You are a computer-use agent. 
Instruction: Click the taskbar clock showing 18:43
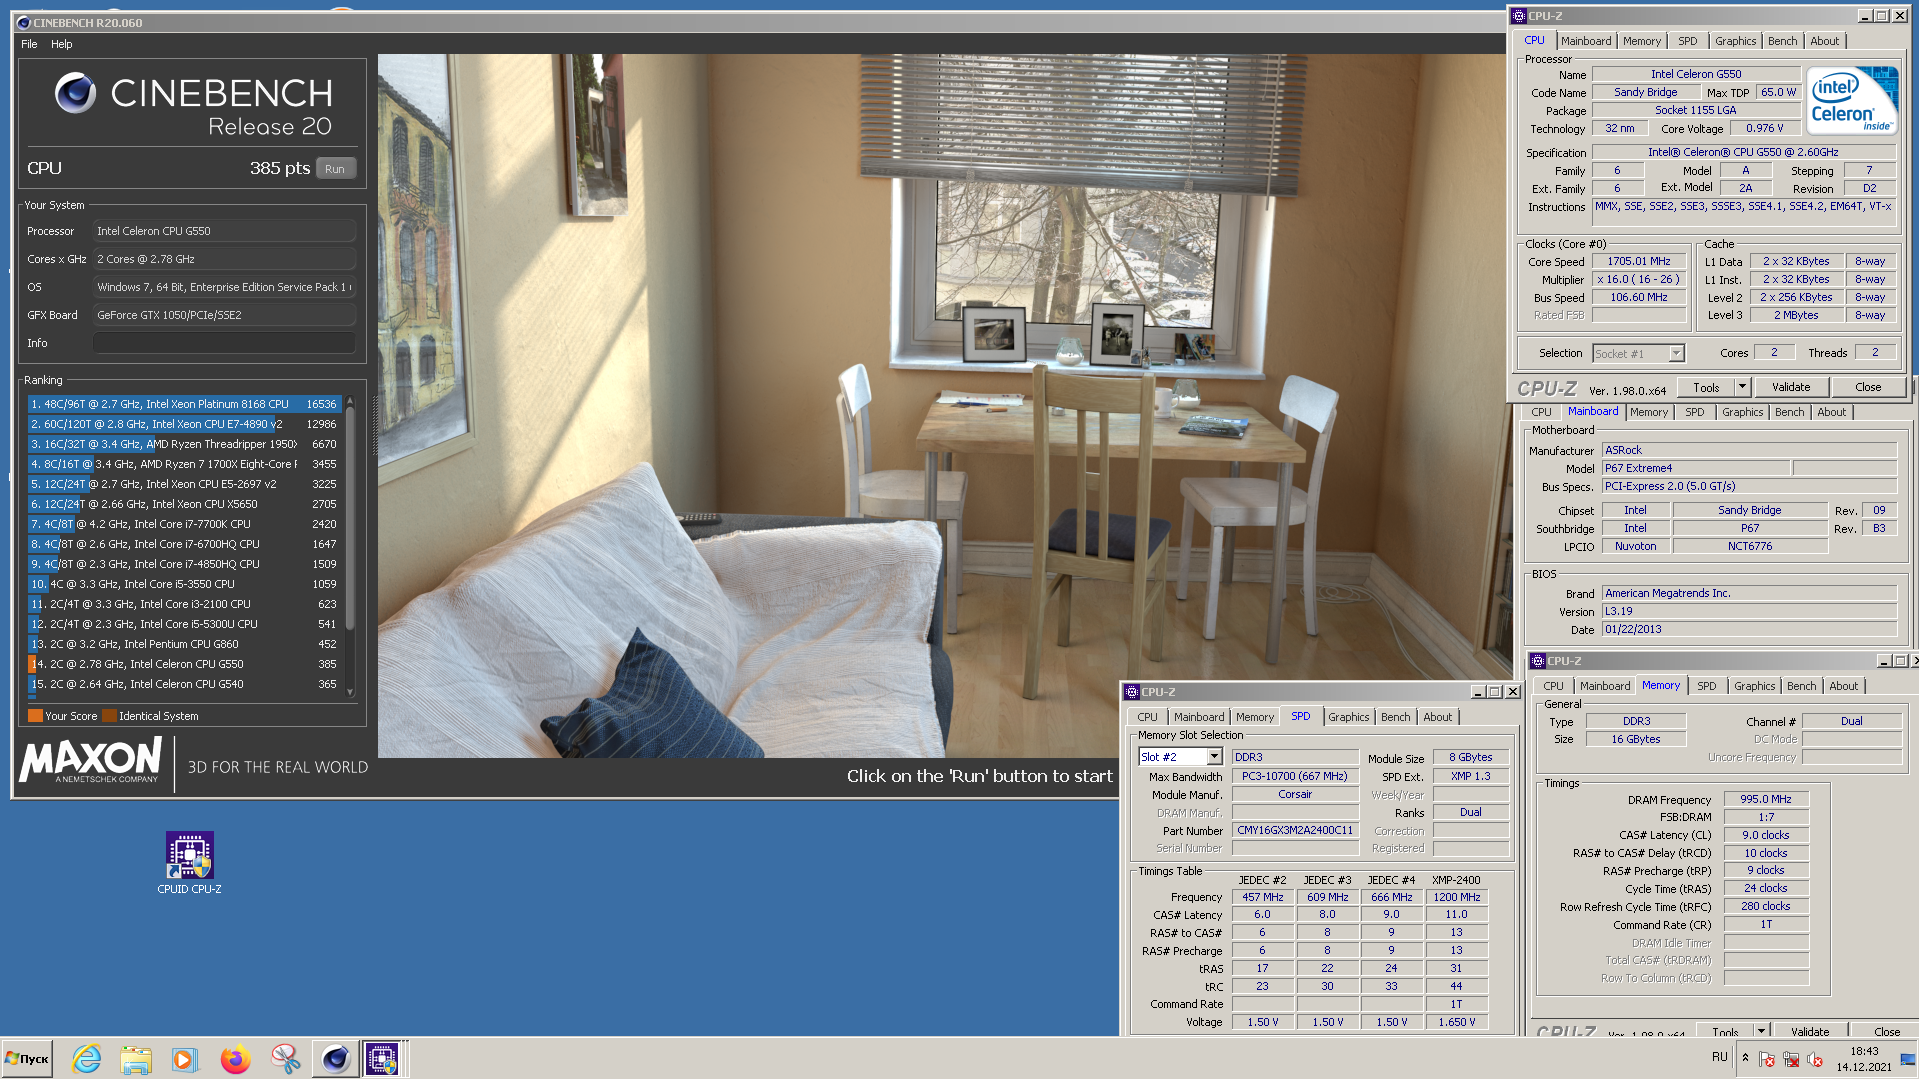coord(1863,1058)
